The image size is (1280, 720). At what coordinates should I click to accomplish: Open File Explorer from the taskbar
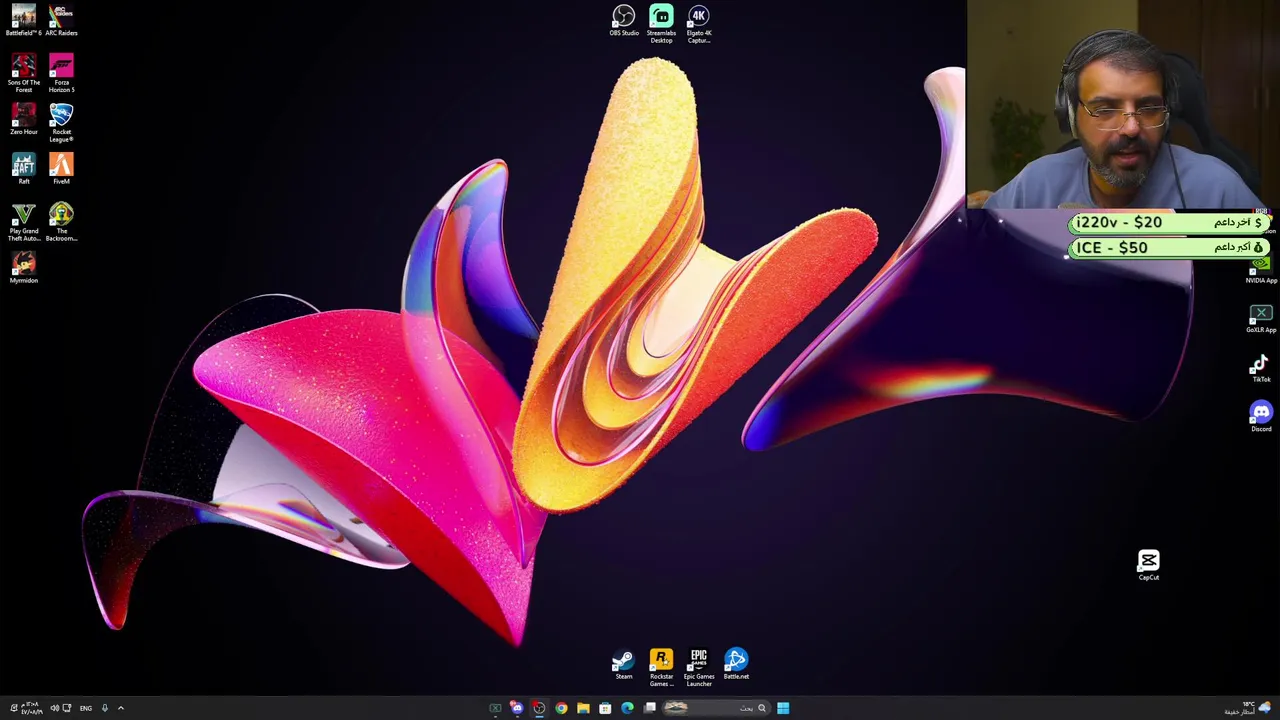pyautogui.click(x=583, y=708)
